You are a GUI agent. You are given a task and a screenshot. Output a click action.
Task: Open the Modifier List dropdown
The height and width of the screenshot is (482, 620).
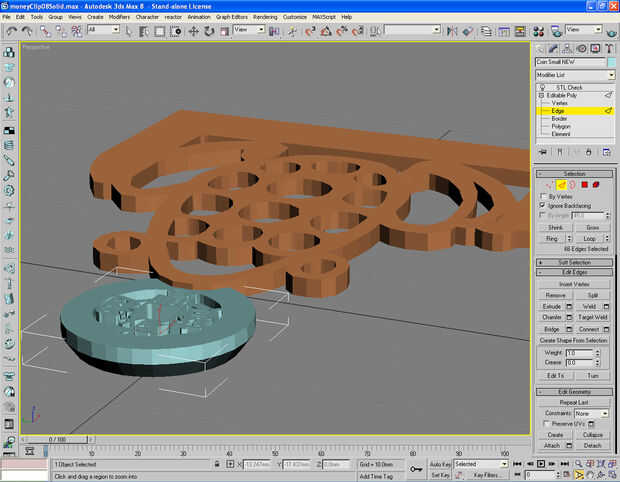pos(574,75)
